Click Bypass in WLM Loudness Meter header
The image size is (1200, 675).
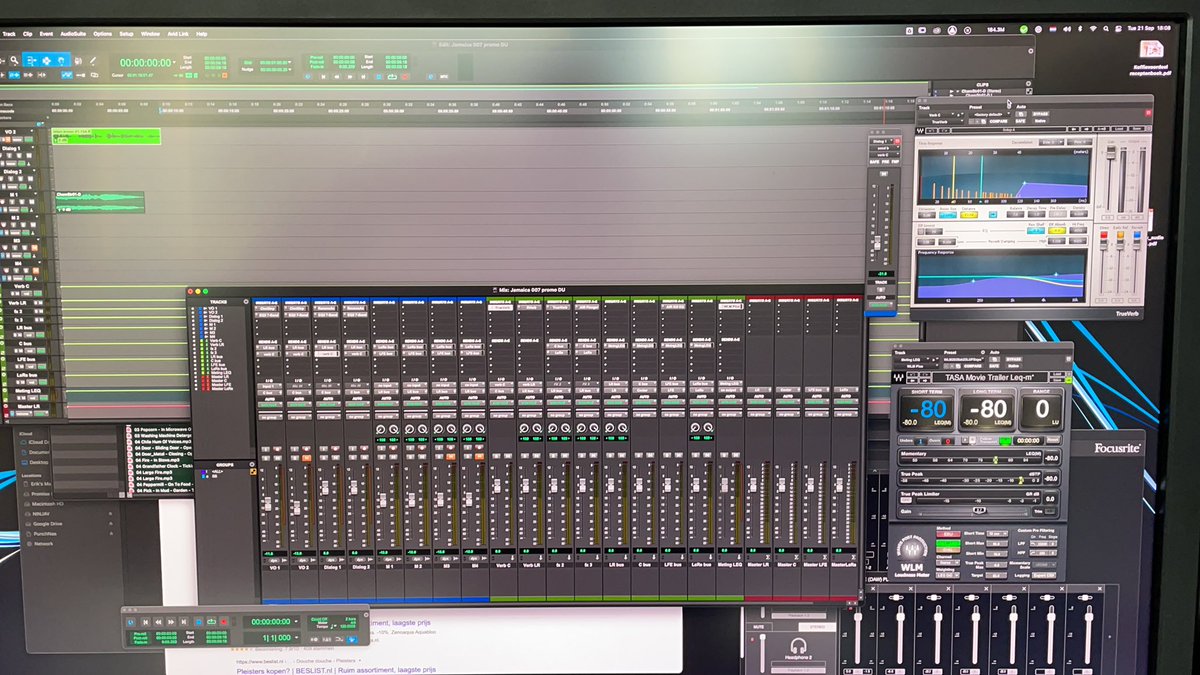pos(1014,359)
